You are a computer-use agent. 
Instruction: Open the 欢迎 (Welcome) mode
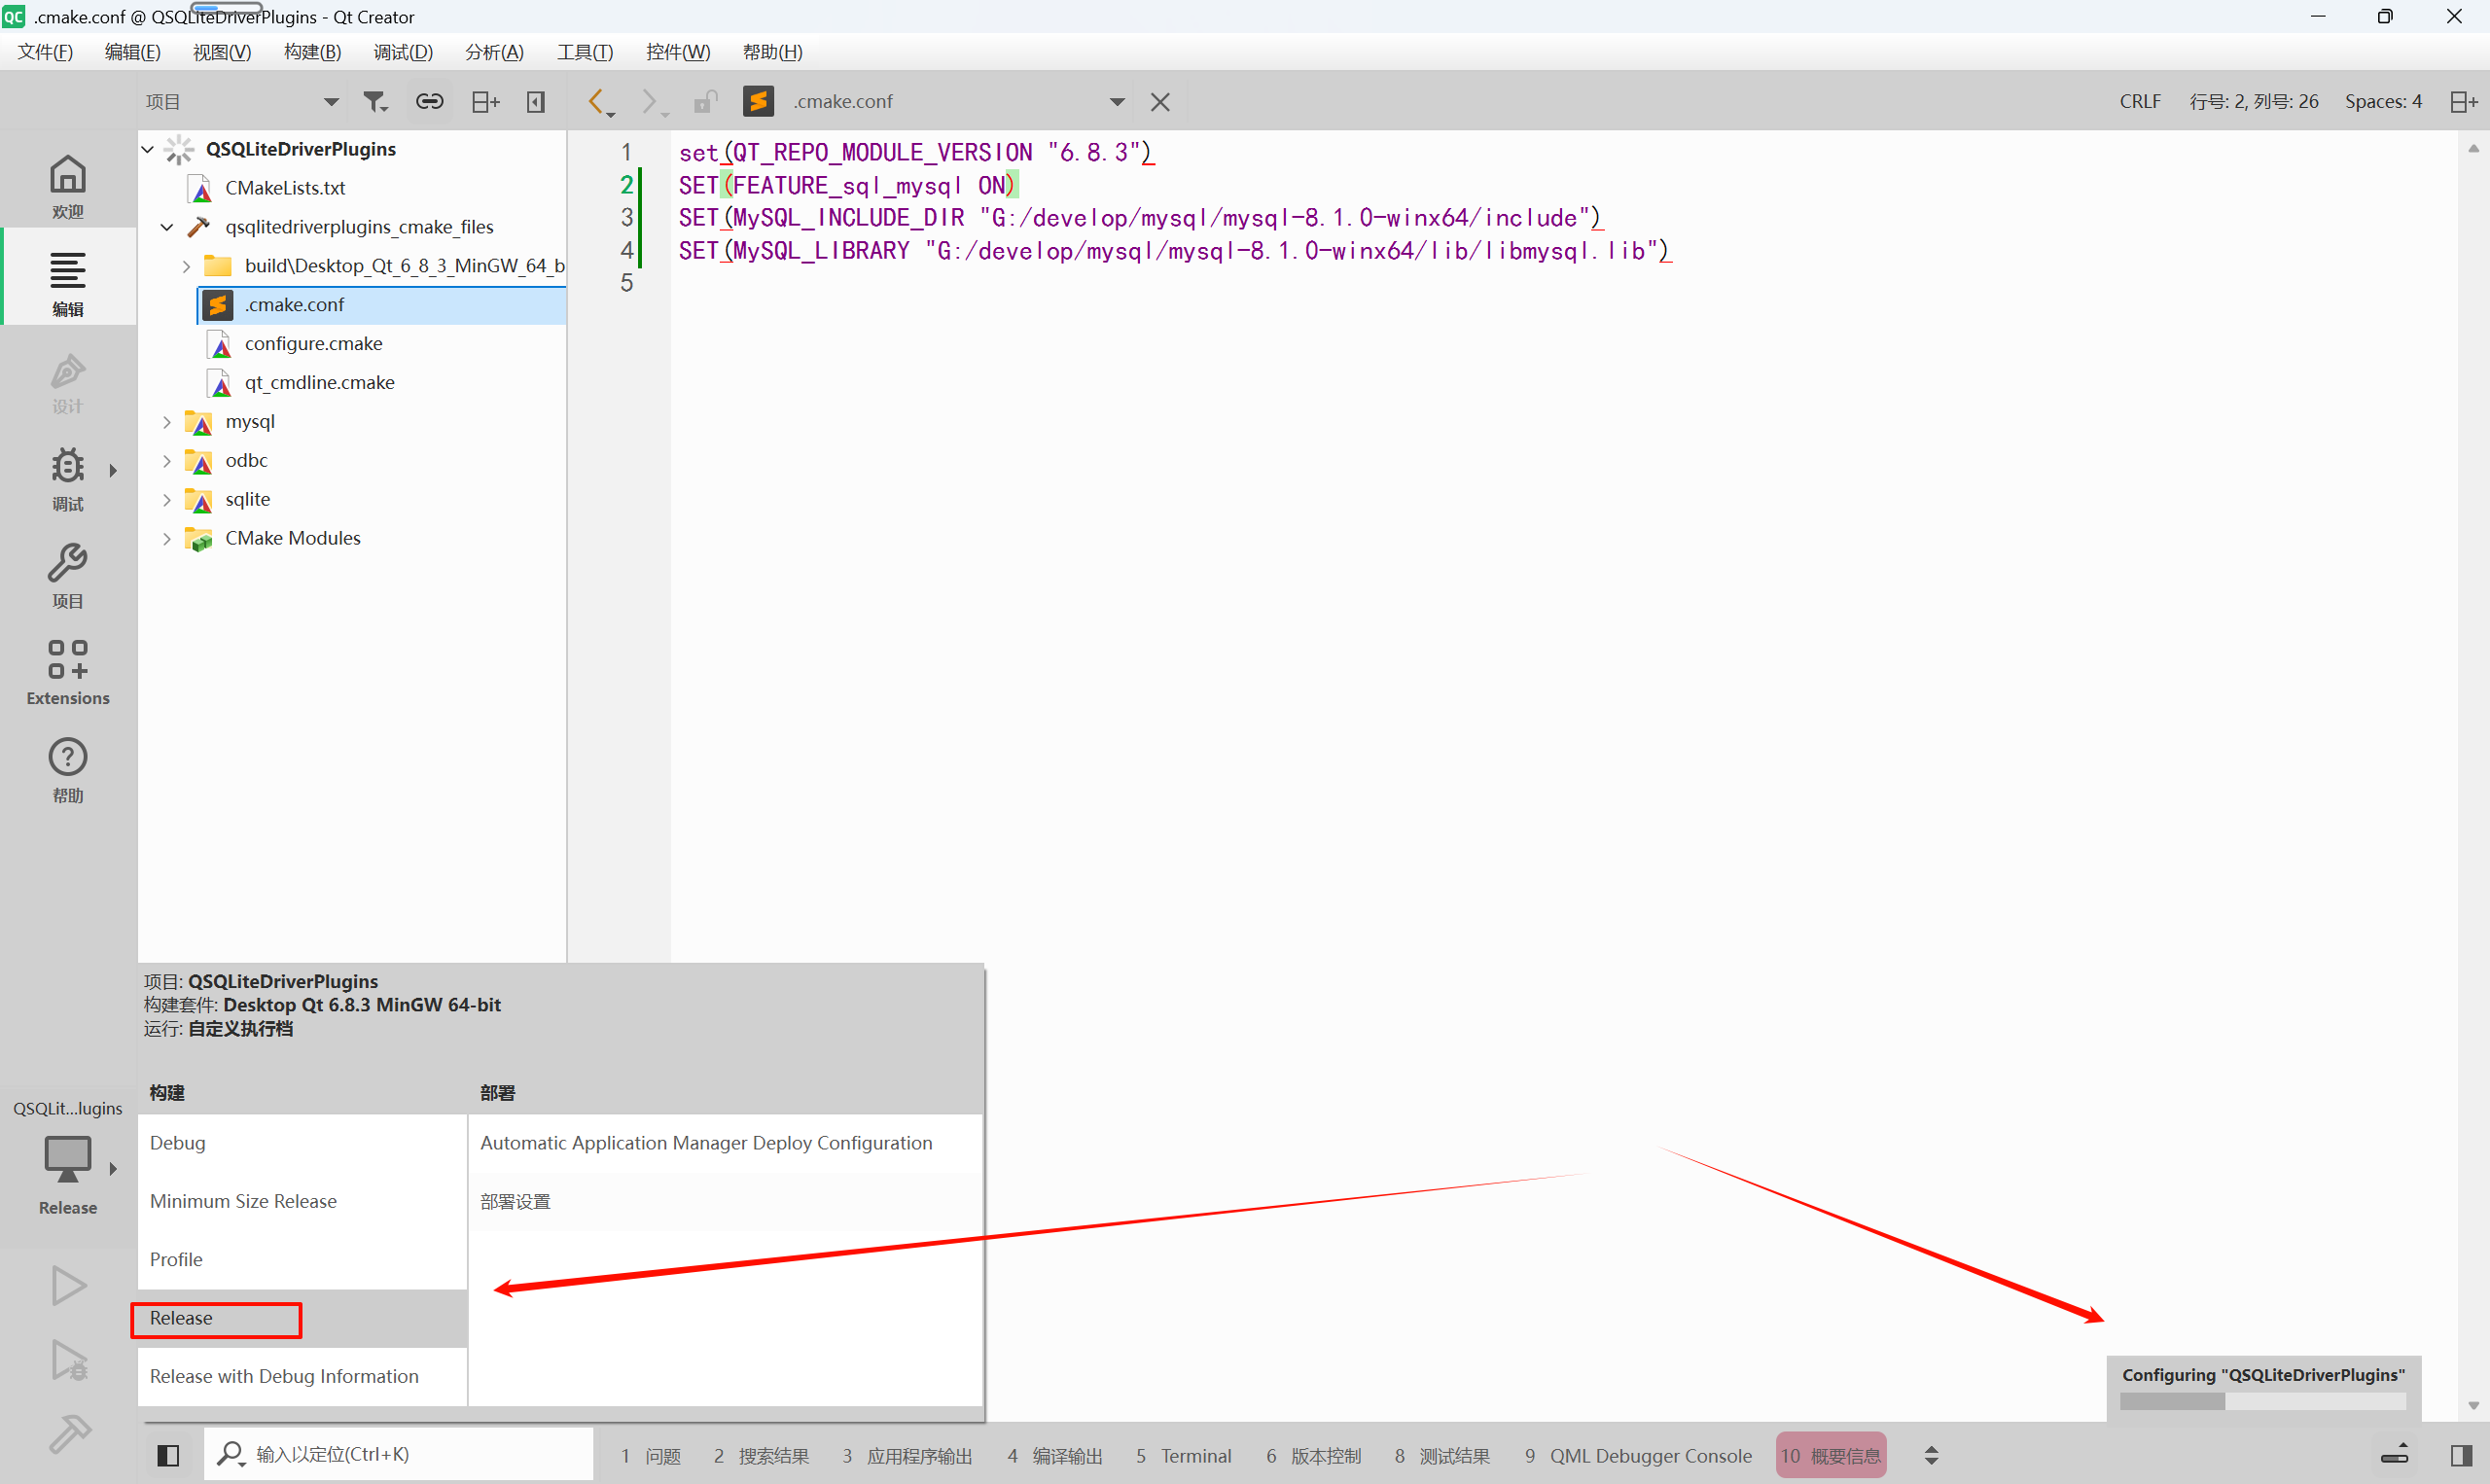(x=67, y=183)
